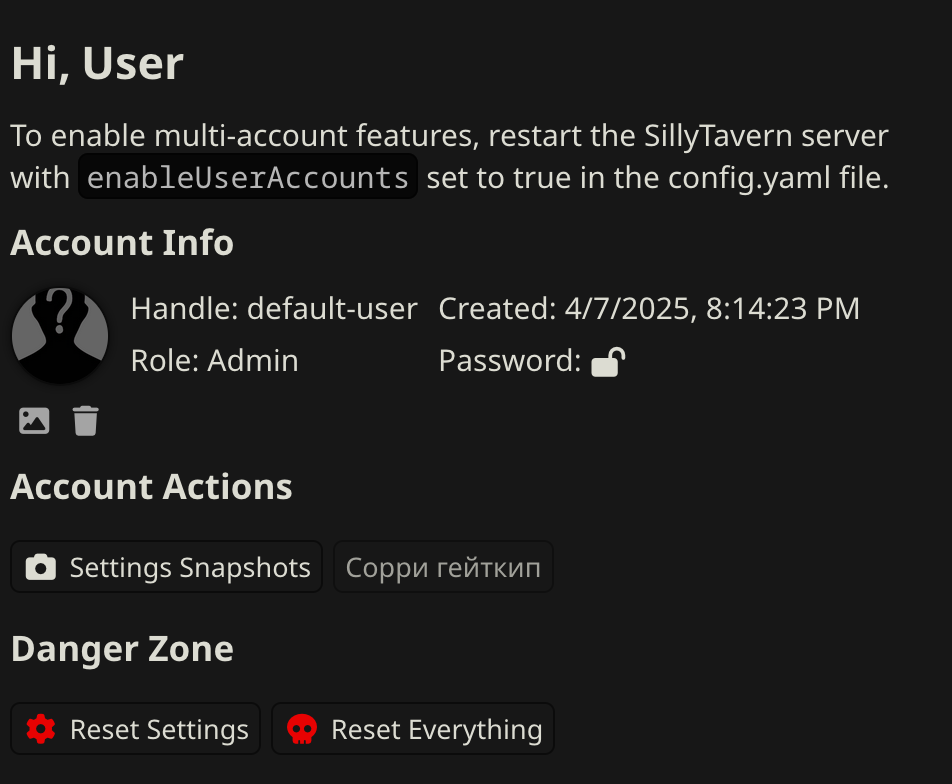This screenshot has width=952, height=784.
Task: Click the unlocked padlock password icon
Action: click(x=608, y=363)
